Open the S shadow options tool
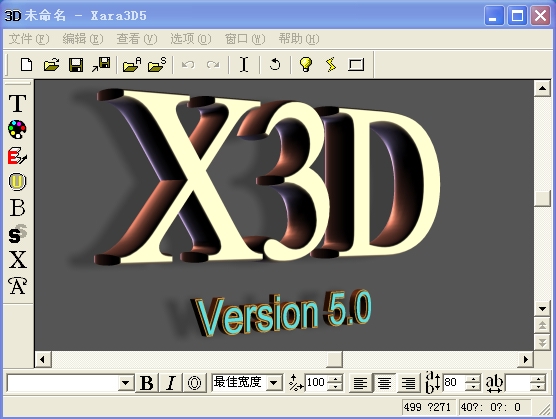 point(17,234)
